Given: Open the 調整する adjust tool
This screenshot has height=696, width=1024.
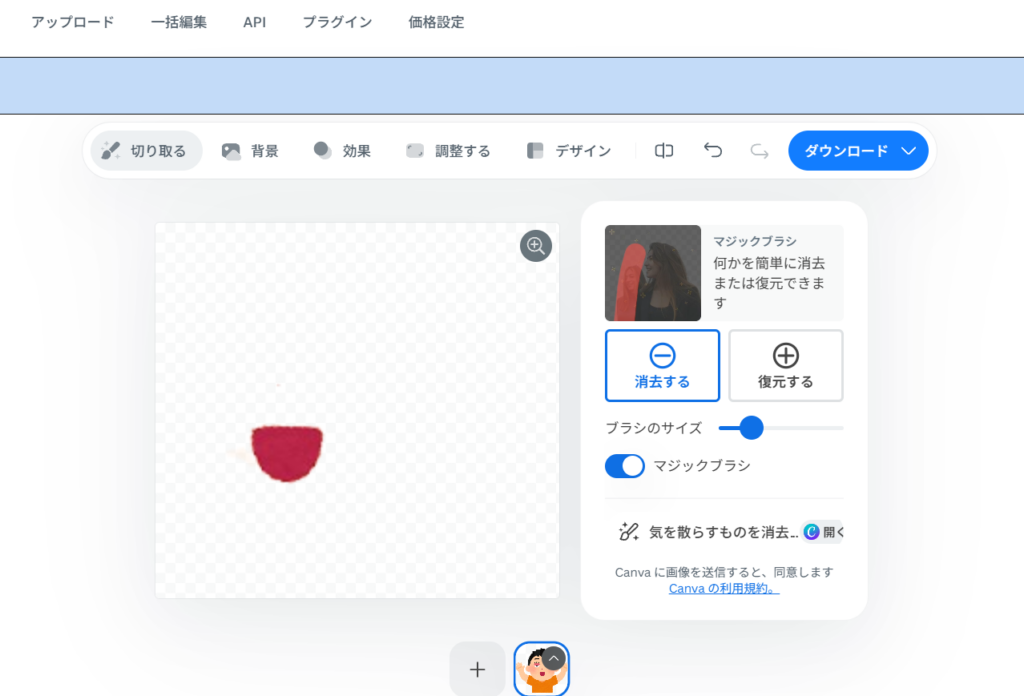Looking at the screenshot, I should coord(448,151).
